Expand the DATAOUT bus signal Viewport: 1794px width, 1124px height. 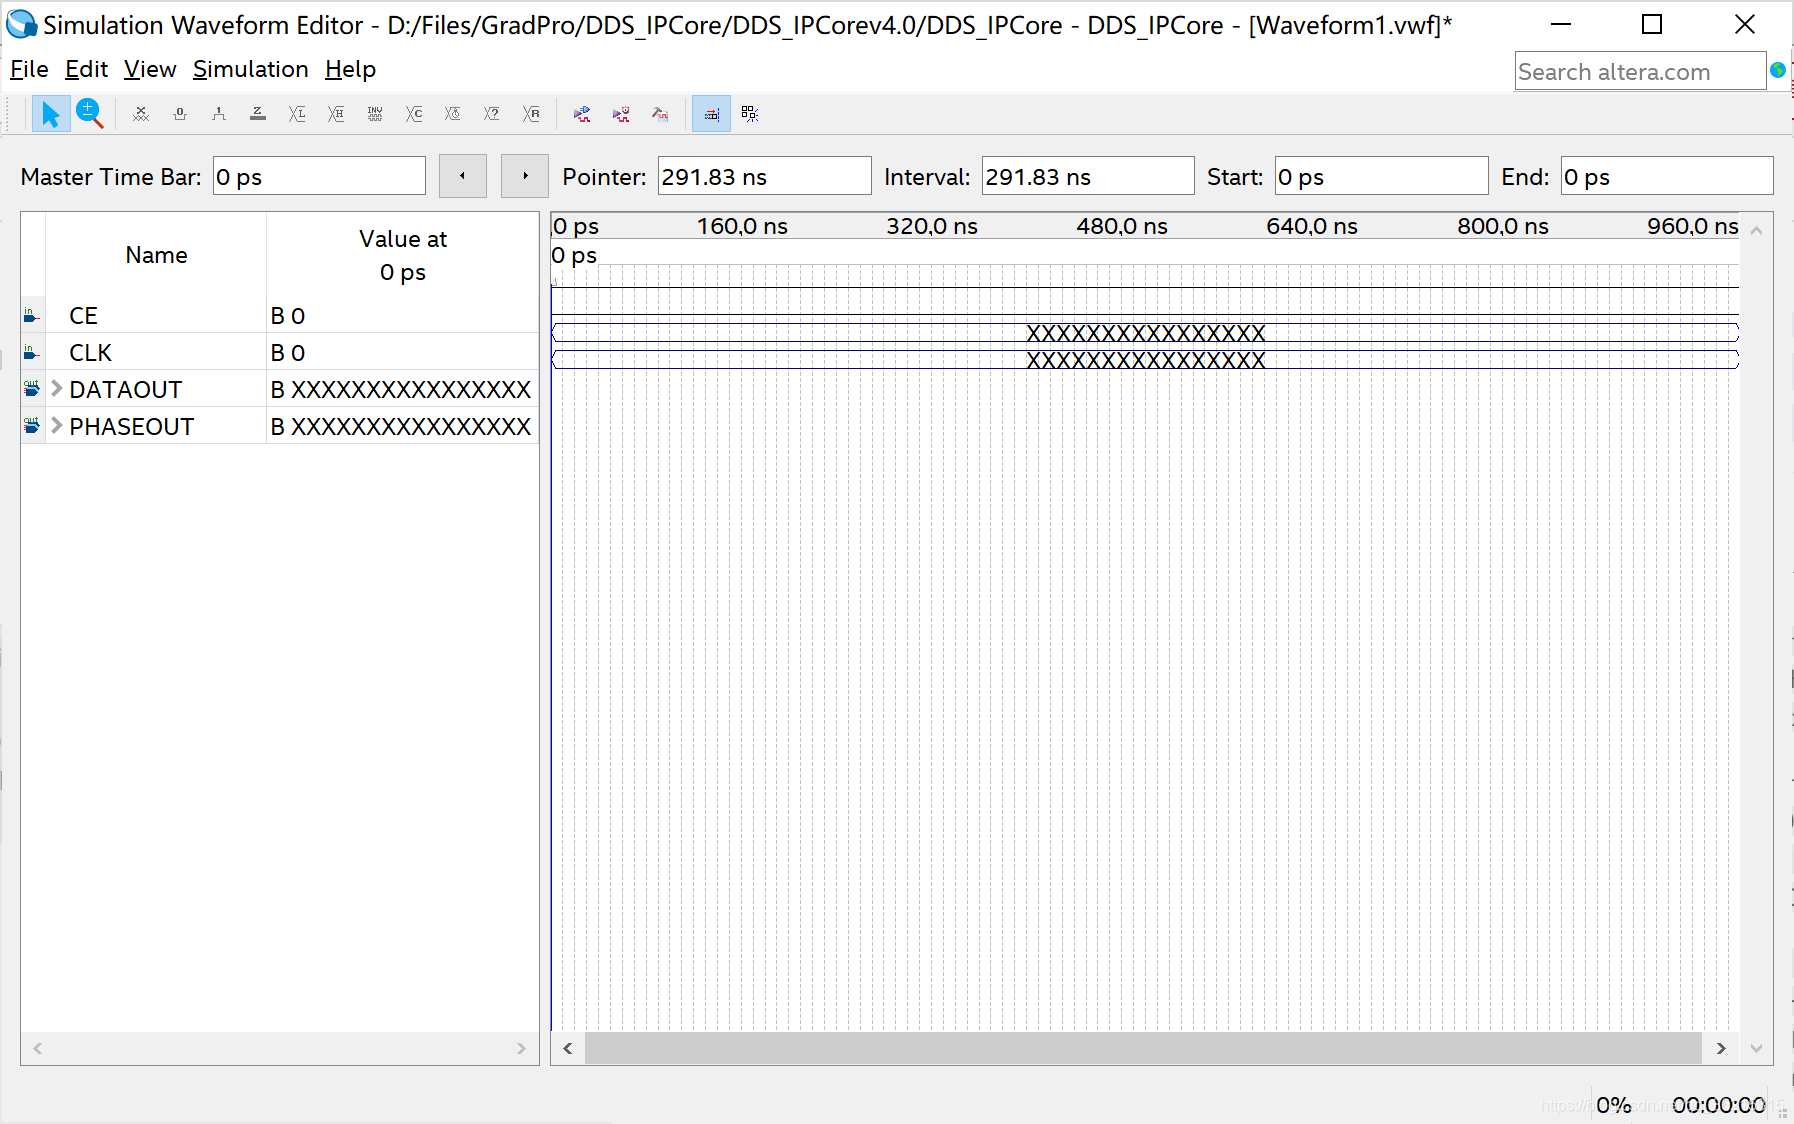point(57,389)
